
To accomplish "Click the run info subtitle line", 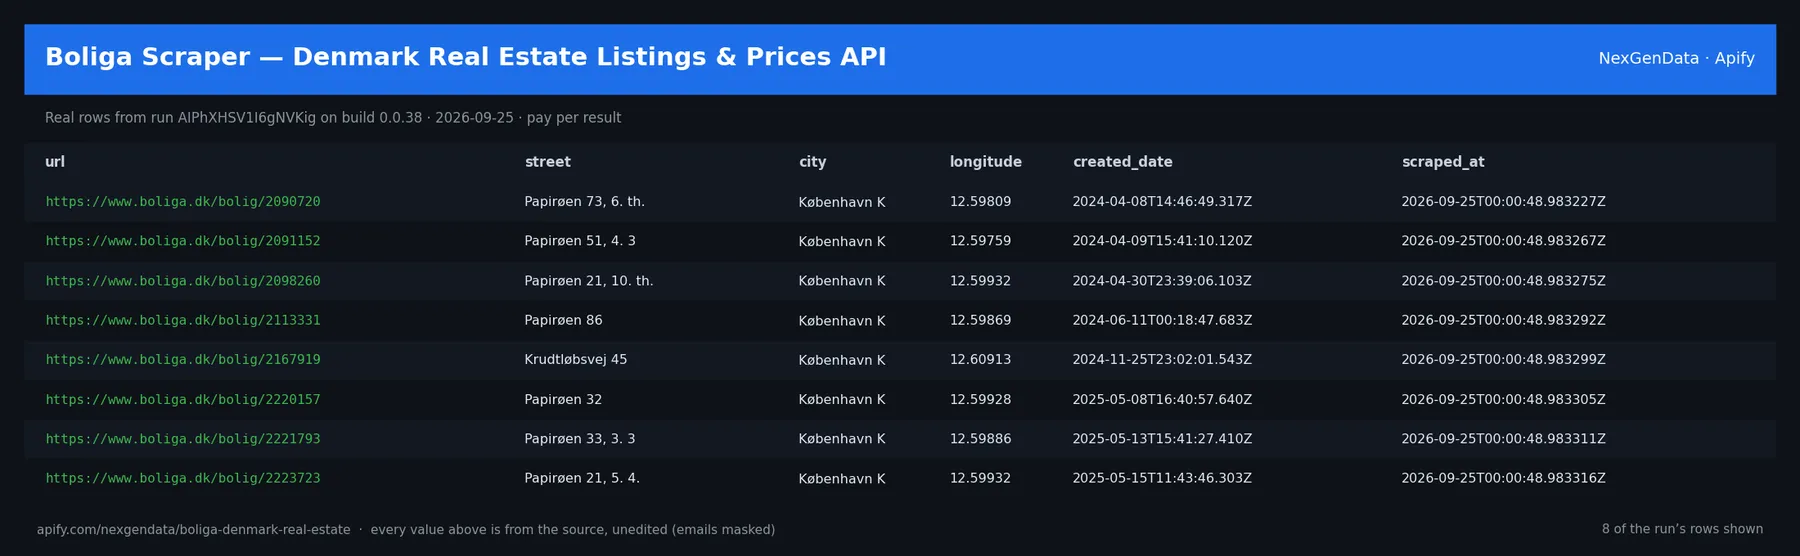I will 333,118.
